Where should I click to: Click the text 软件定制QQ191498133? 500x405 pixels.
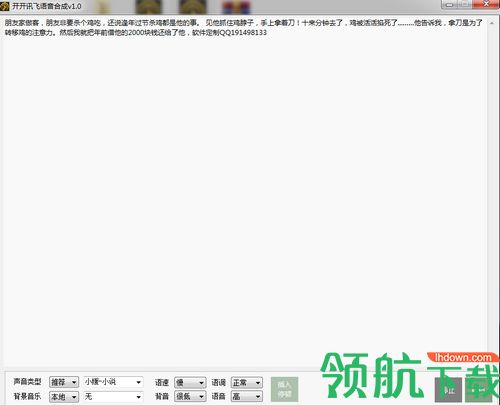click(229, 33)
